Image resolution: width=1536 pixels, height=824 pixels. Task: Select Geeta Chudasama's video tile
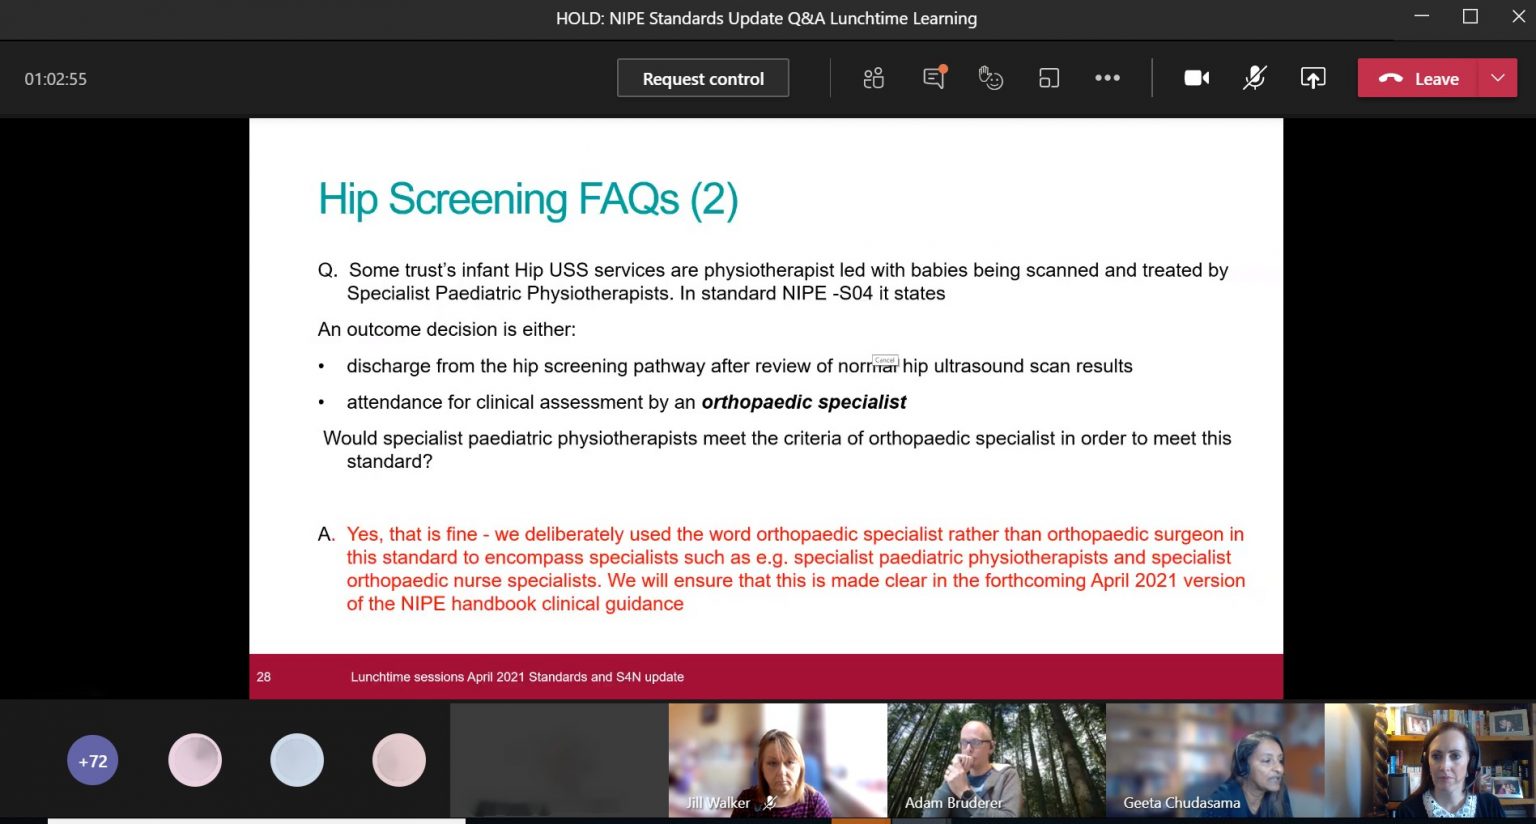pyautogui.click(x=1213, y=760)
